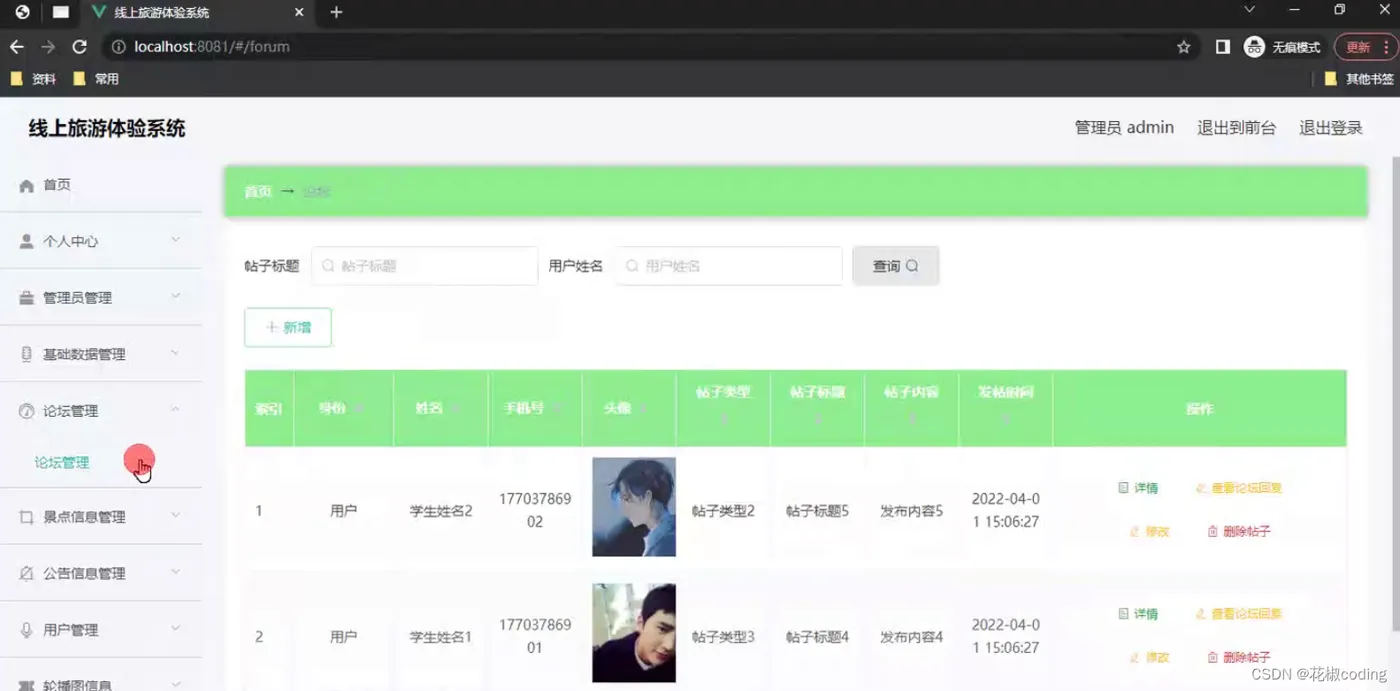Collapse the 论坛管理 parent menu
Screen dimensions: 1400x691
pos(100,411)
